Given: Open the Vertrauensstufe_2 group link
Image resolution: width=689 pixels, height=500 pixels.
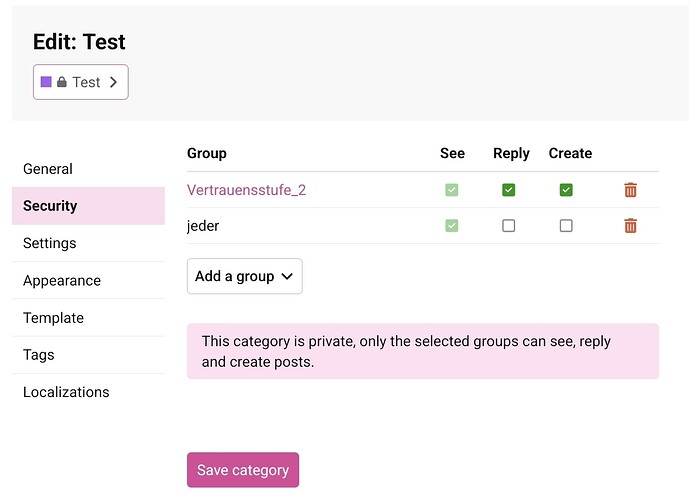Looking at the screenshot, I should [x=246, y=190].
